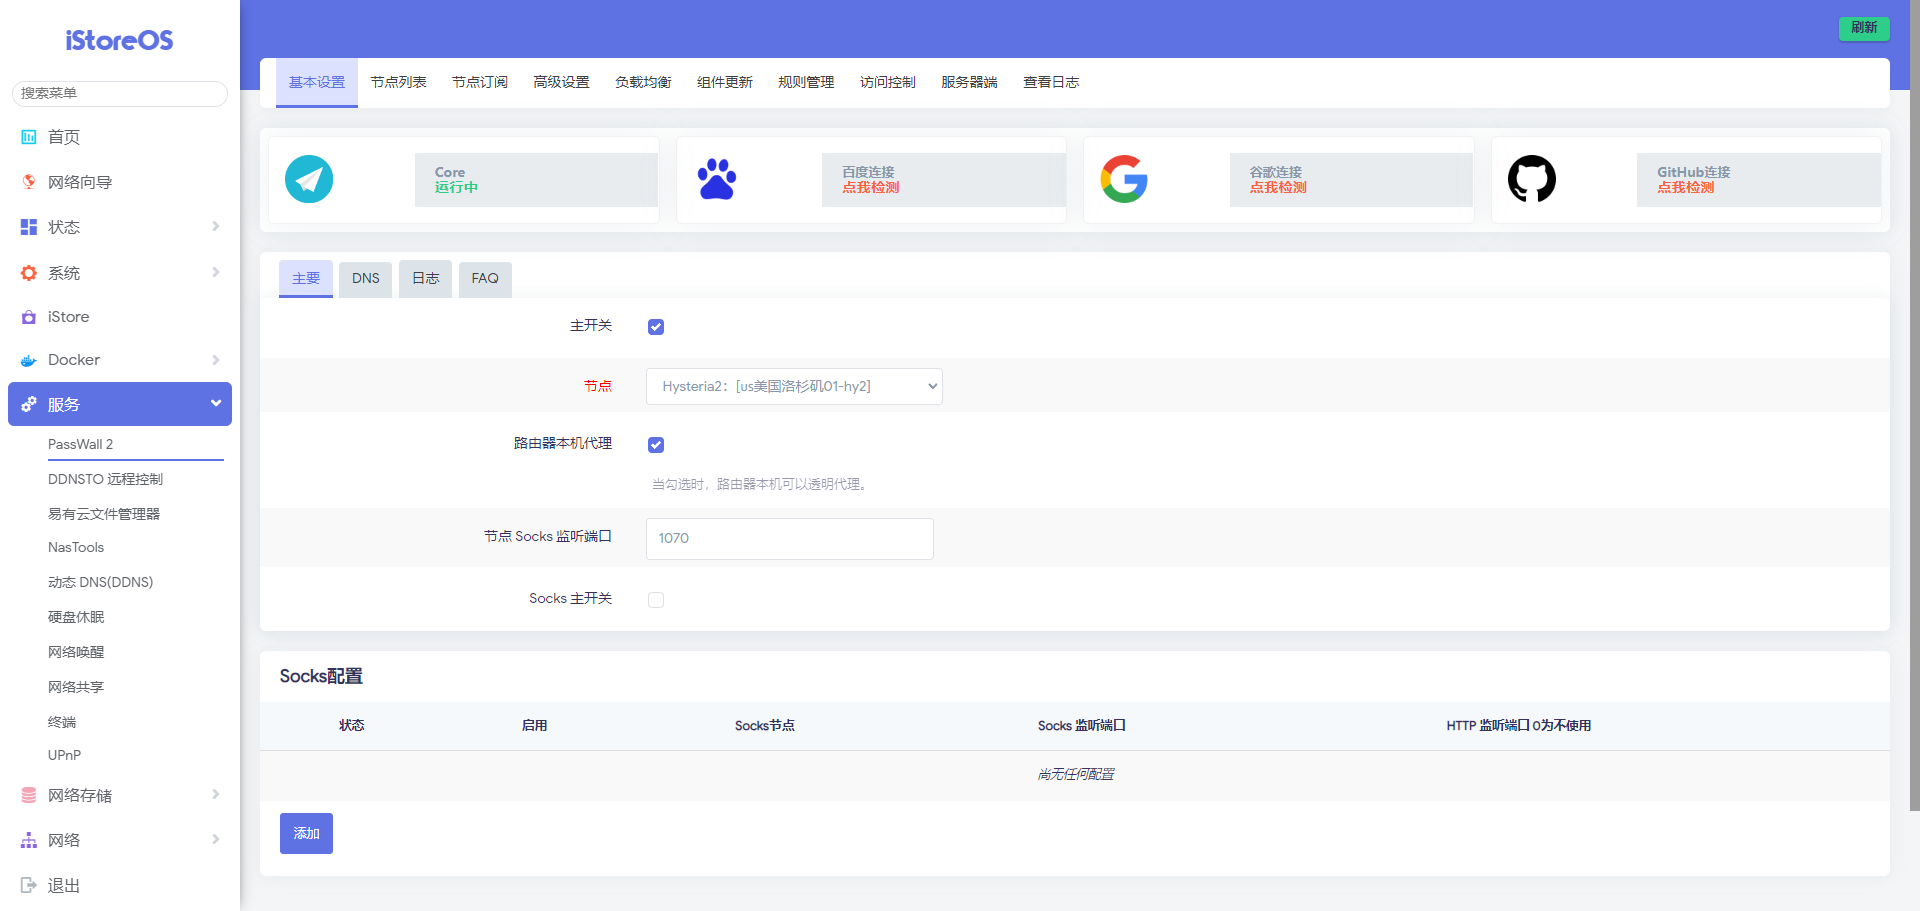Open 网络共享 in the sidebar
Screen dimensions: 1920x911
pyautogui.click(x=76, y=687)
